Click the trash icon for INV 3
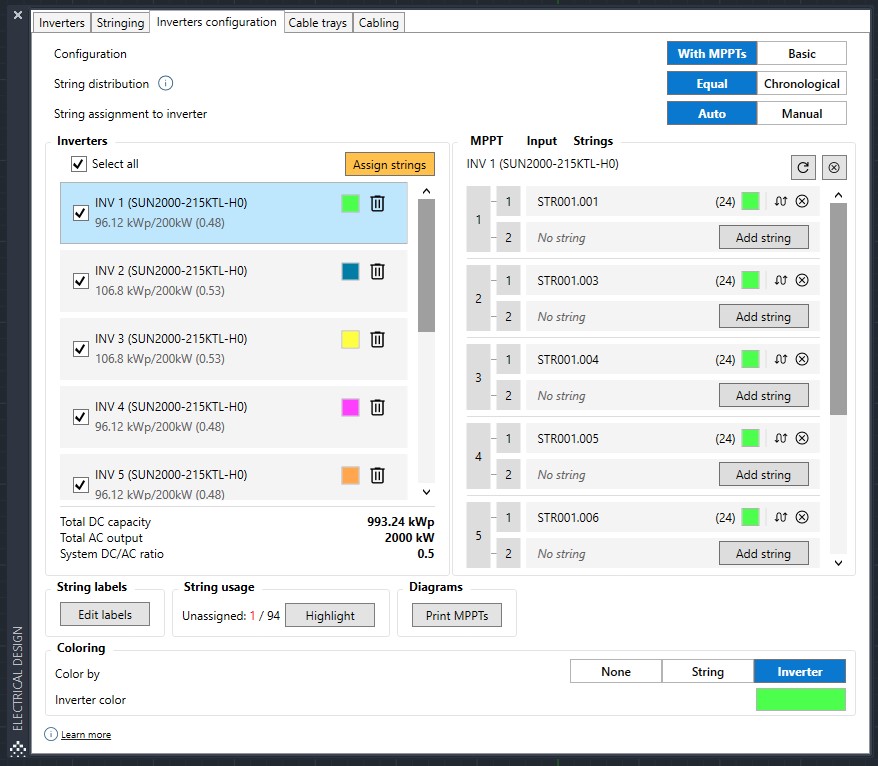The width and height of the screenshot is (878, 766). [377, 340]
